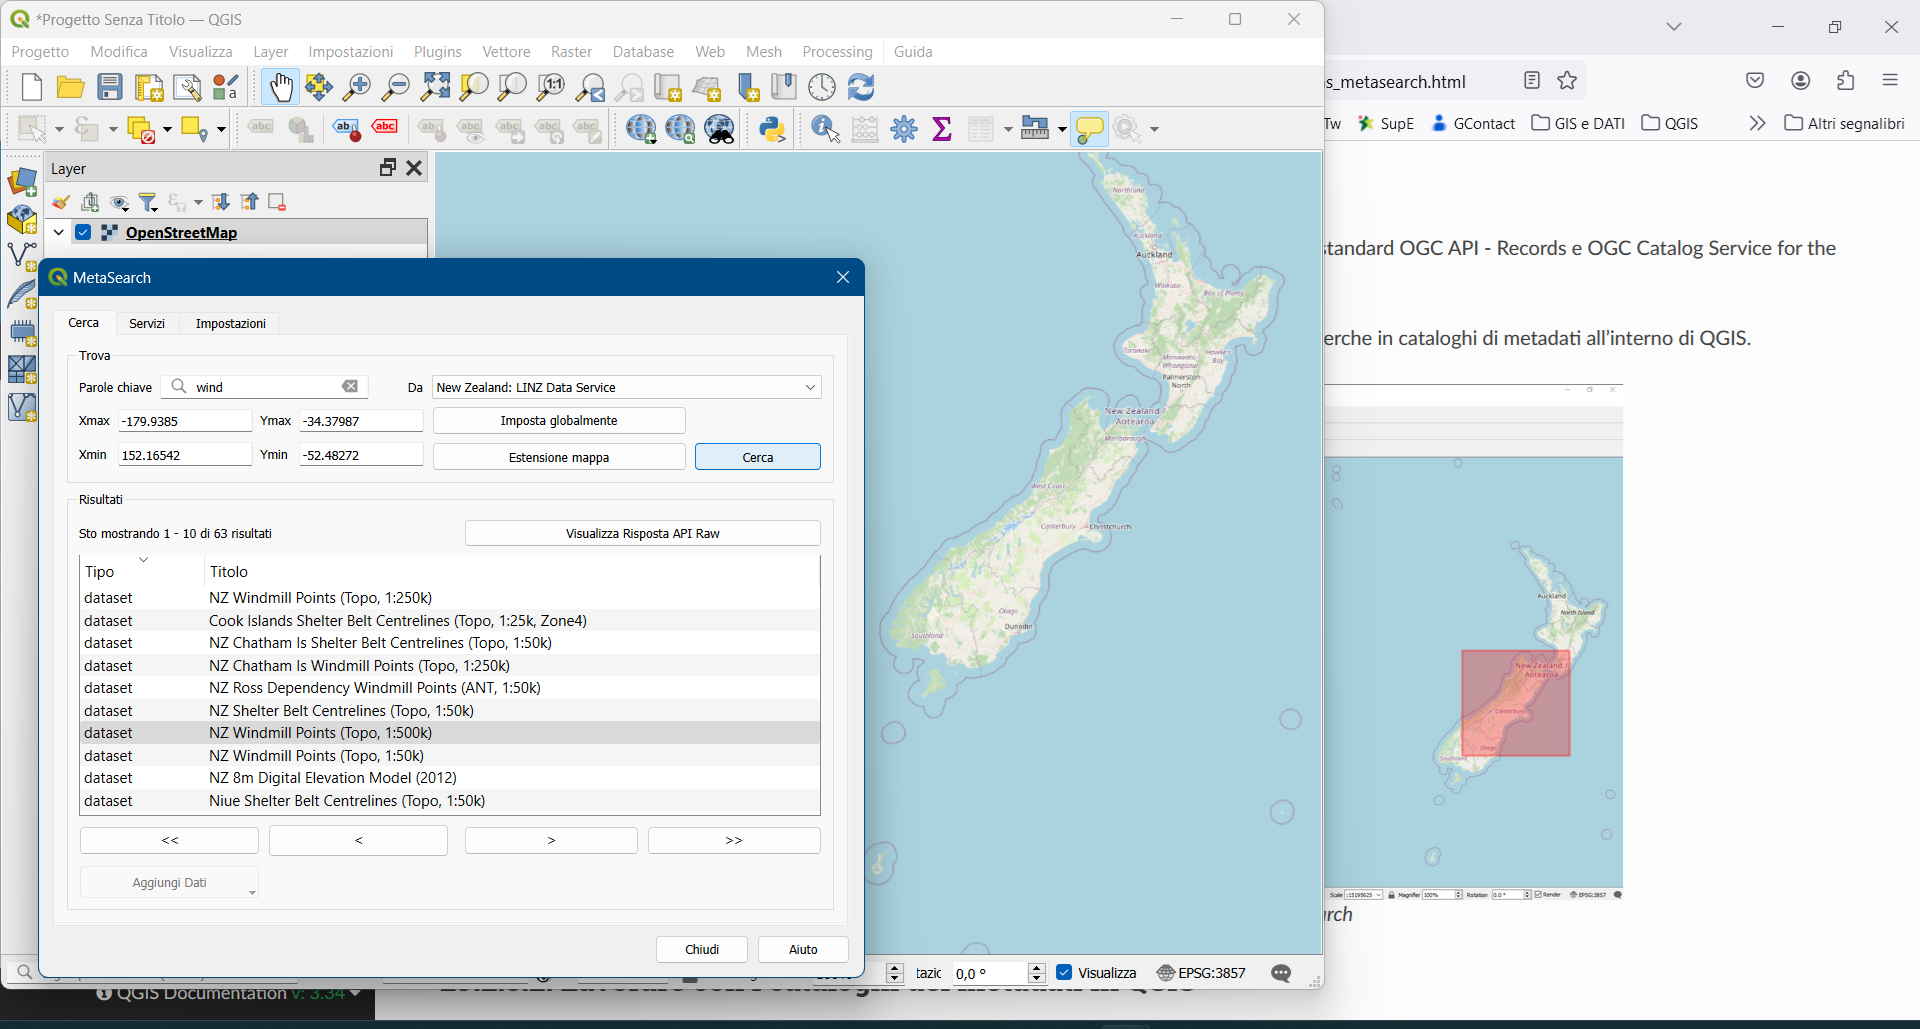
Task: Open log messages speech bubble in status bar
Action: pyautogui.click(x=1281, y=973)
